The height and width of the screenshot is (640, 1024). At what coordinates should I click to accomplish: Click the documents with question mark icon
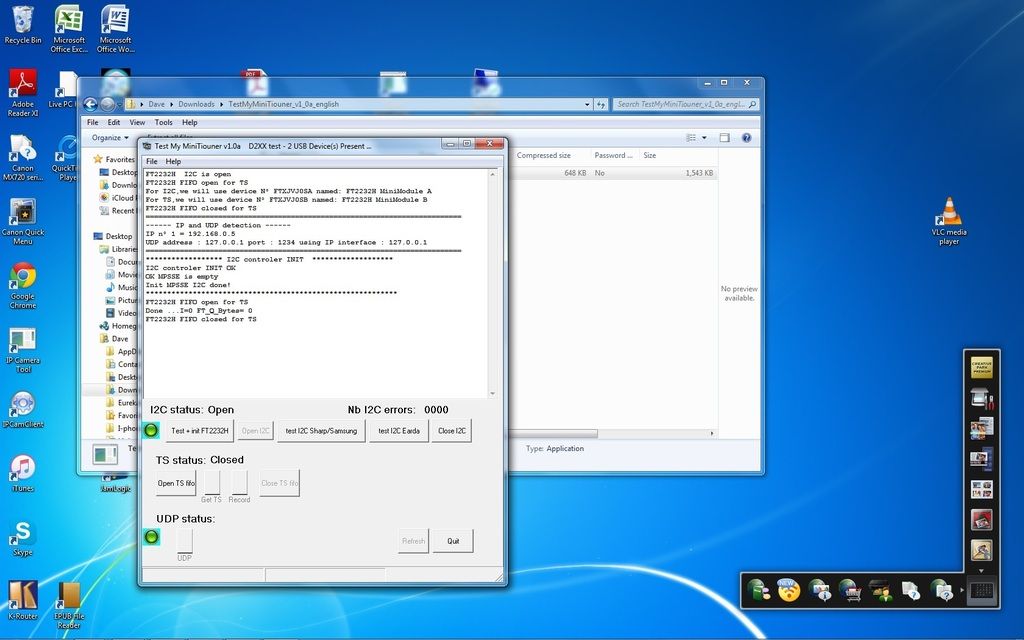coord(911,590)
